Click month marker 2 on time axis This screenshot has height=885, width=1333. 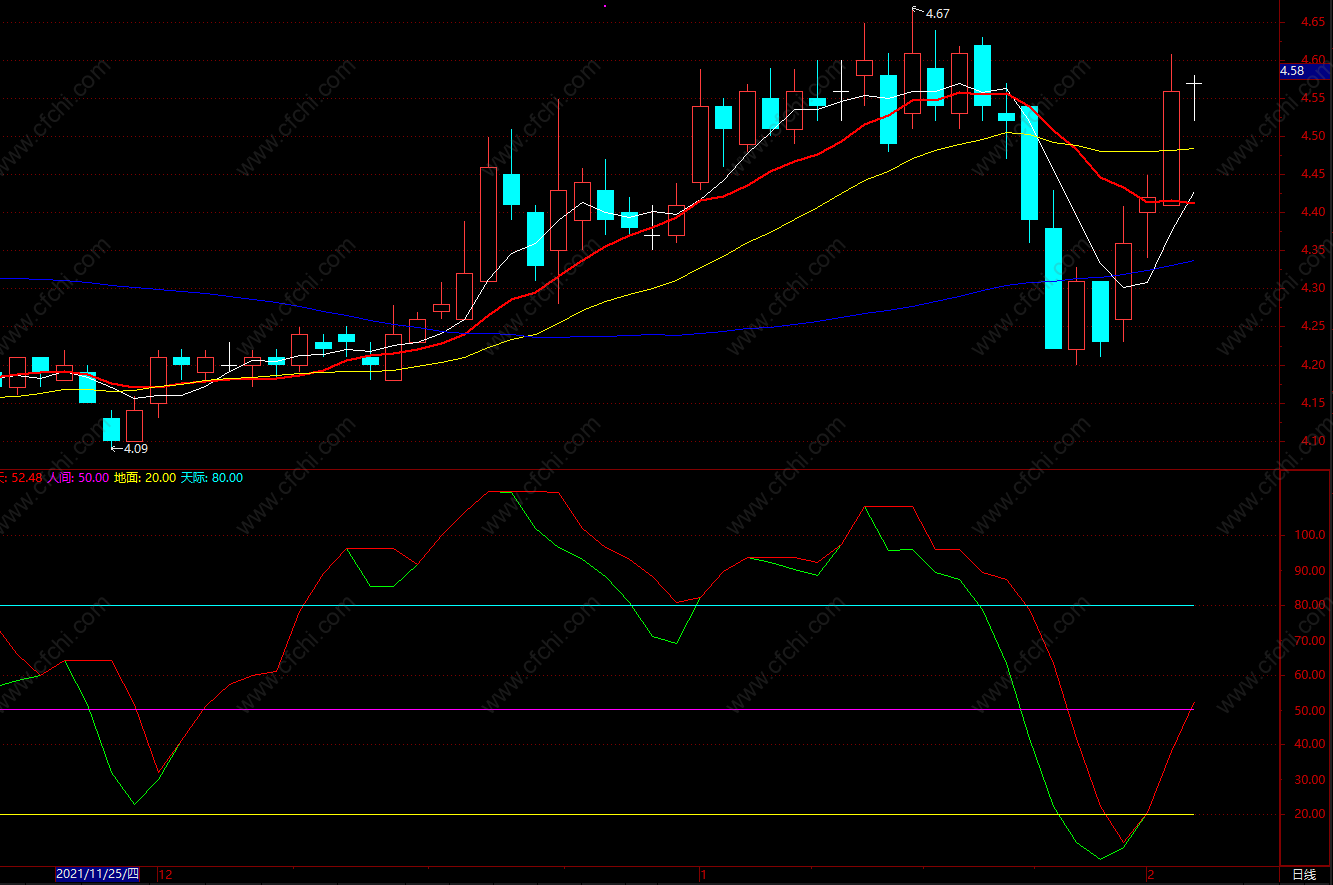(x=1151, y=875)
